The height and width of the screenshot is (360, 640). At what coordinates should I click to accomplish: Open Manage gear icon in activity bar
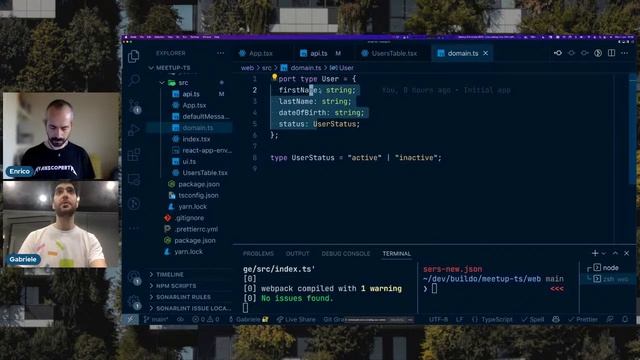[134, 302]
